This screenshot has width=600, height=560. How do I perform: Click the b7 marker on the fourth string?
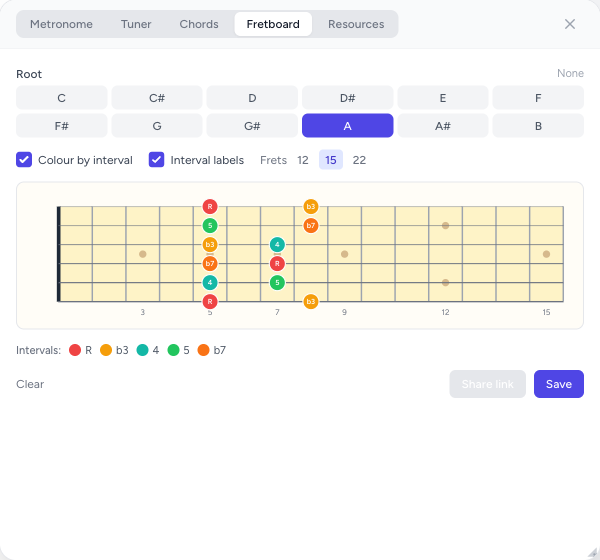tap(210, 263)
